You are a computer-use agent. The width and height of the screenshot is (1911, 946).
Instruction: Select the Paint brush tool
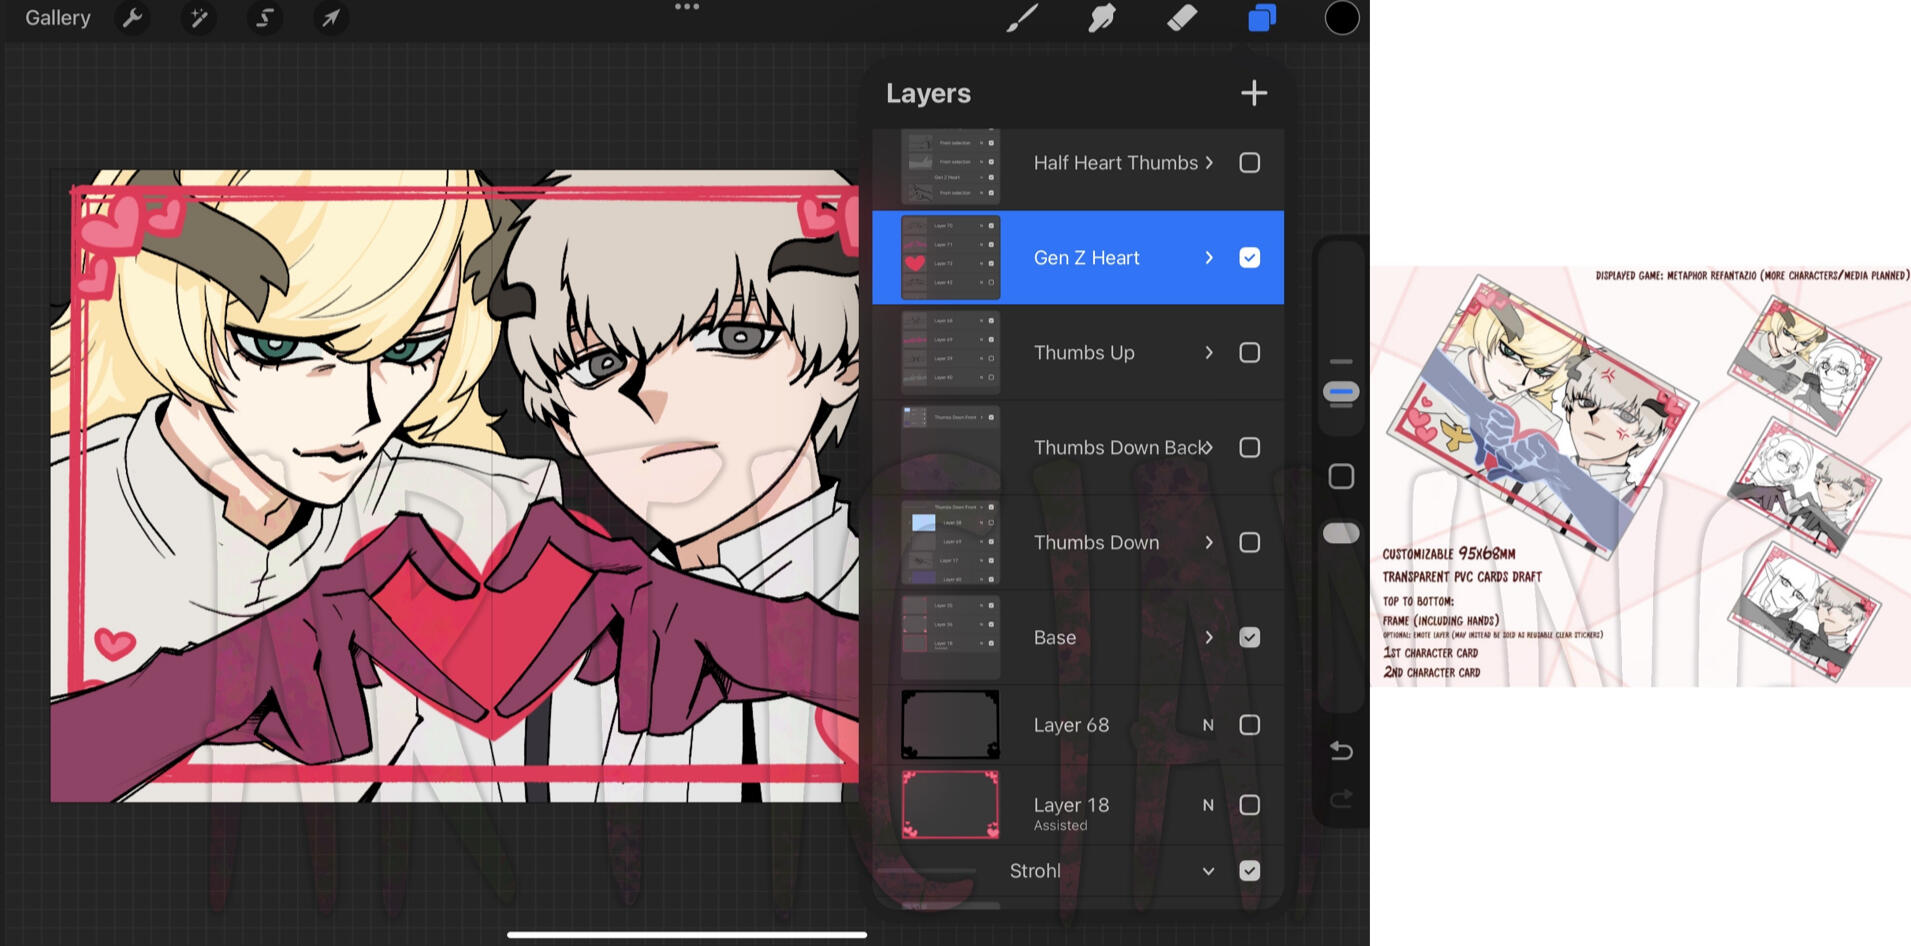1021,18
